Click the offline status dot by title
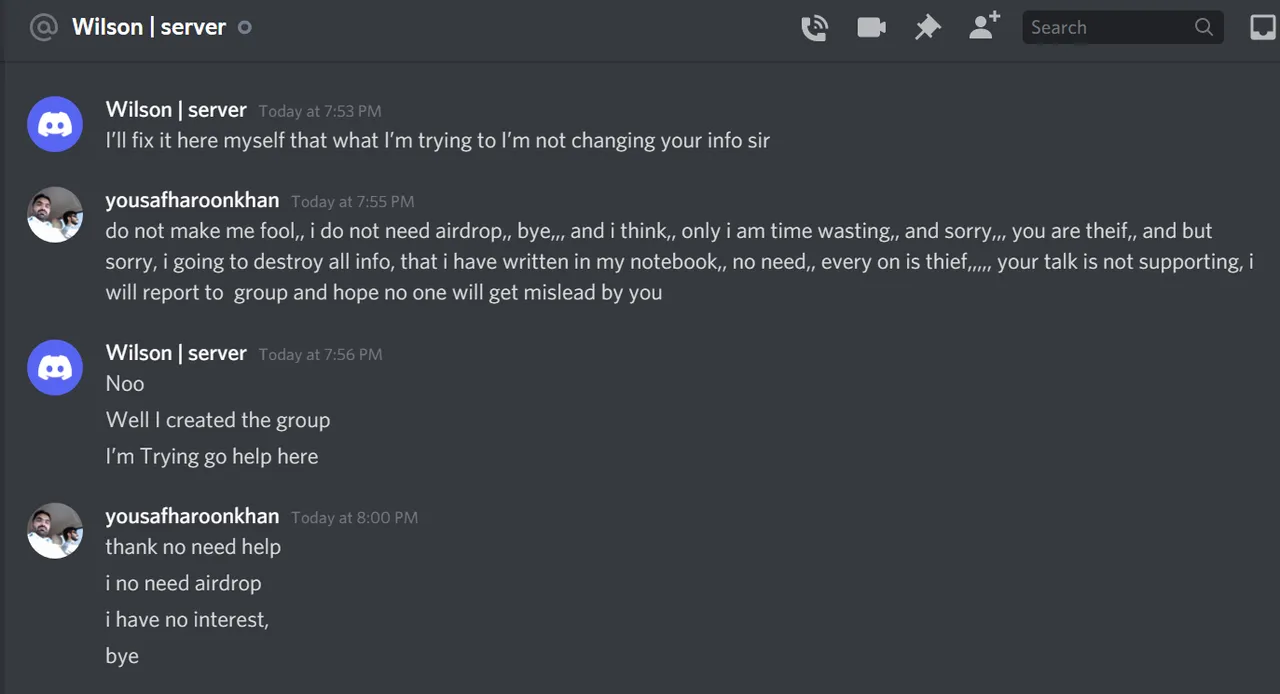 [245, 27]
